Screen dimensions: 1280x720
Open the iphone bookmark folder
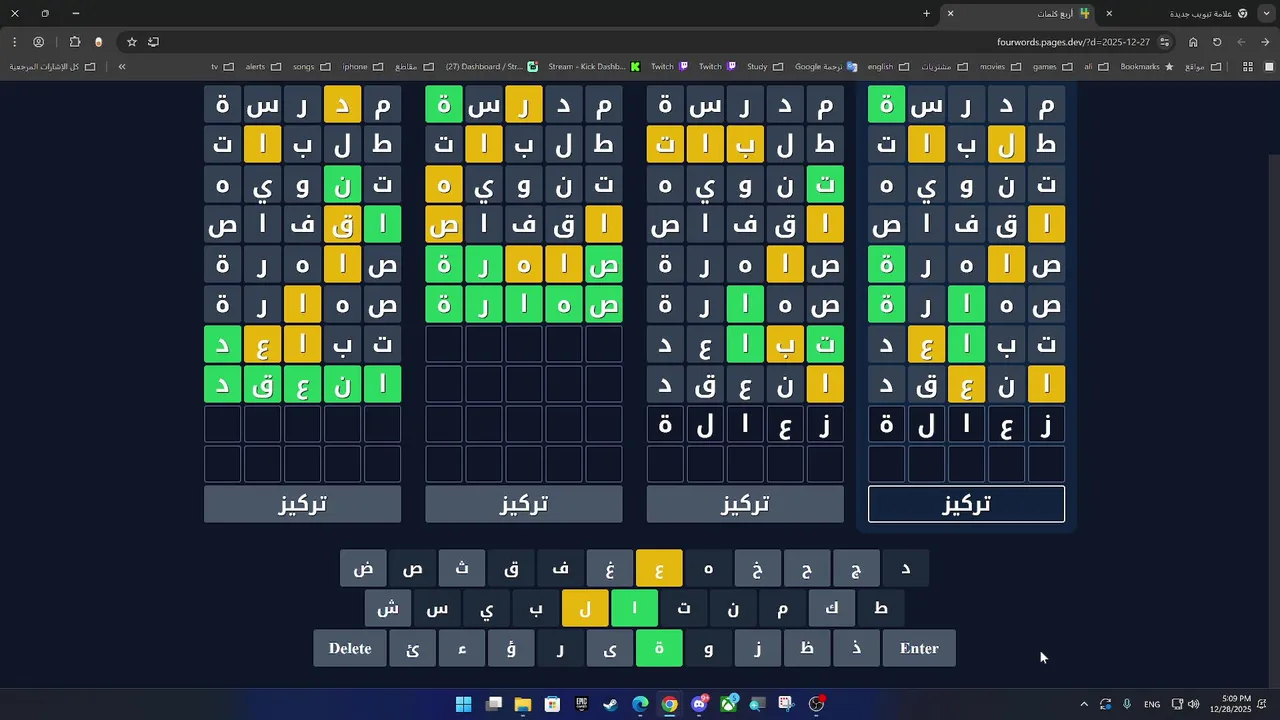coord(362,67)
